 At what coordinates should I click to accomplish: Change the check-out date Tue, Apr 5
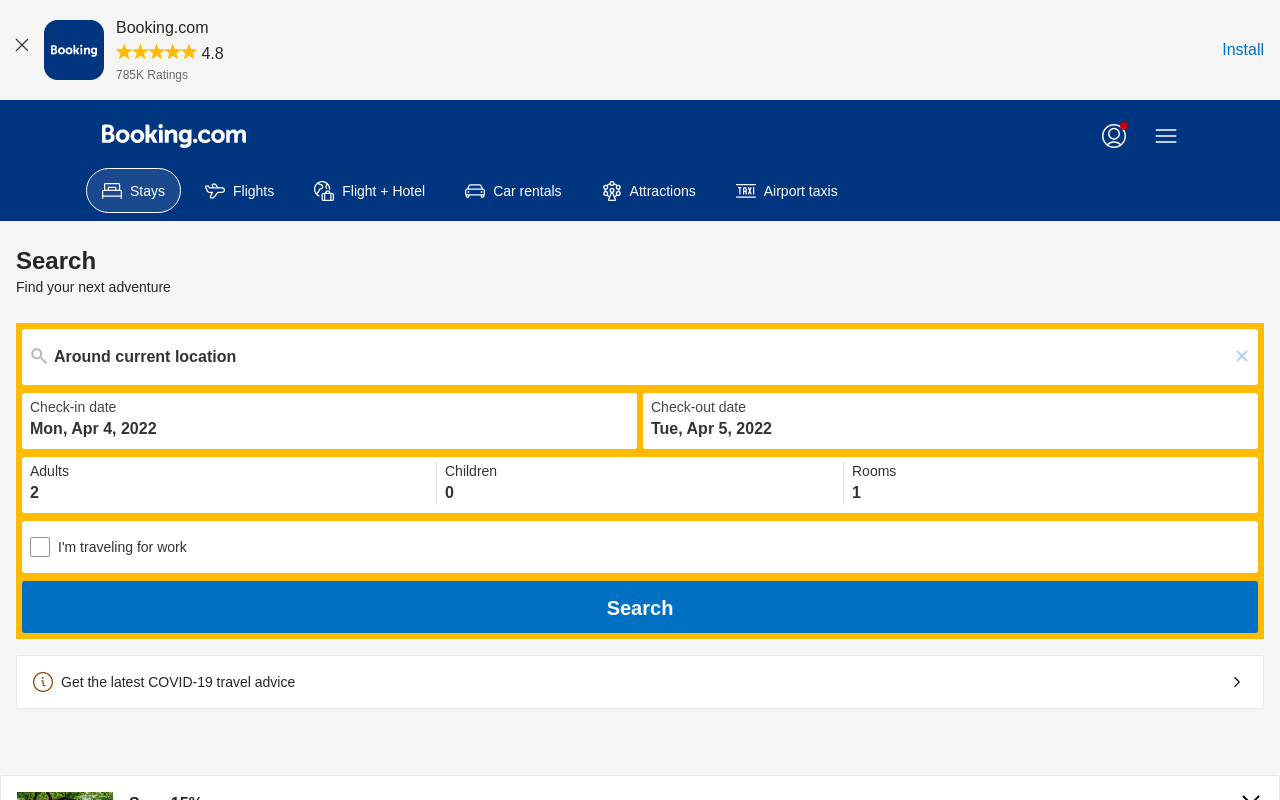coord(950,421)
